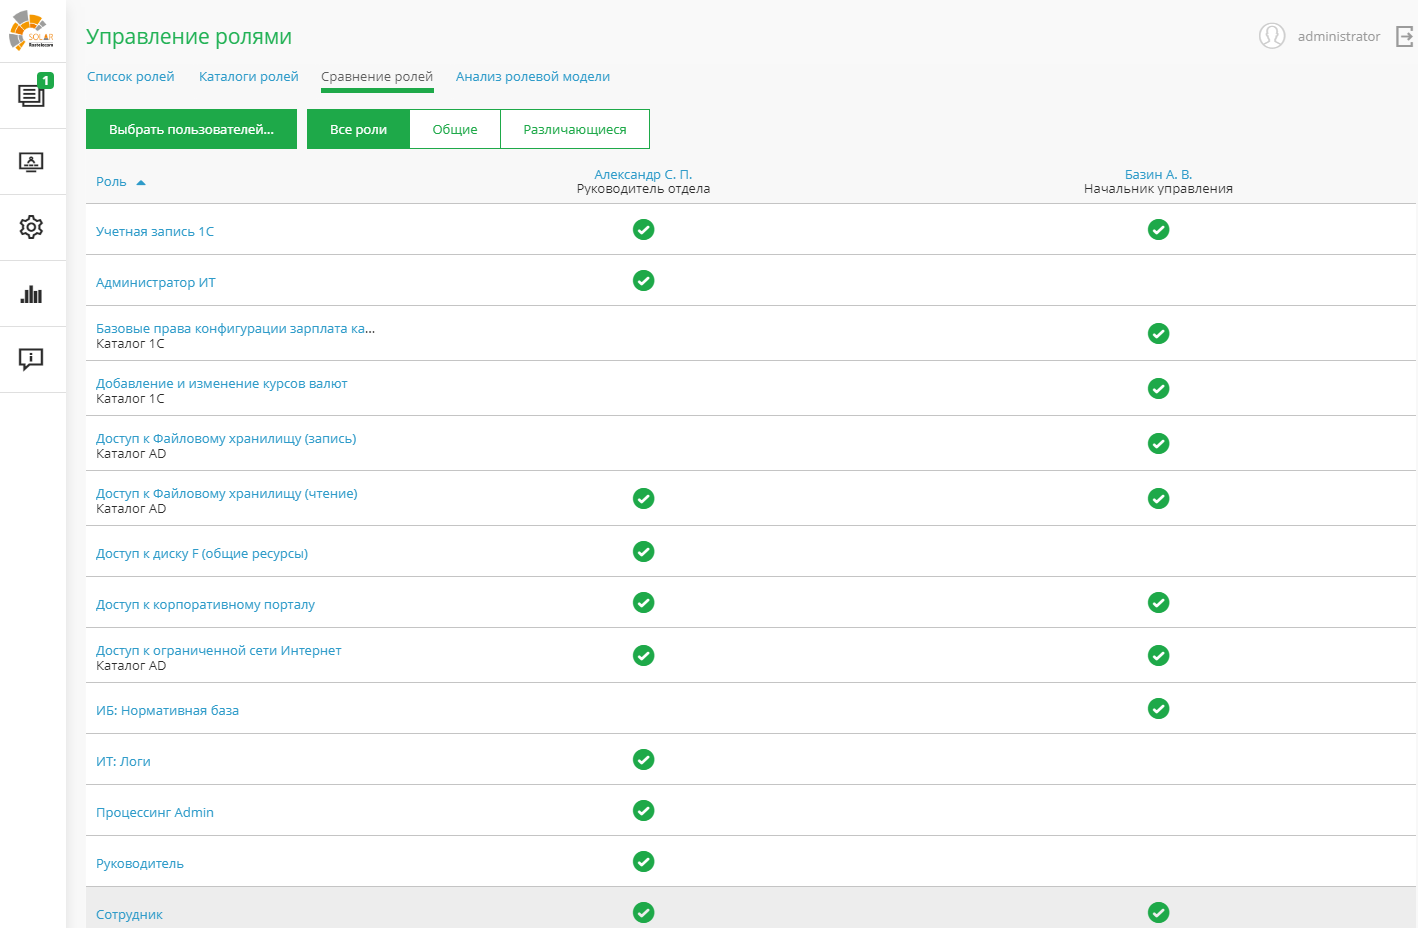Click Базин's checkmark for Учетная запись 1С
Screen dimensions: 1418x928
(x=1159, y=230)
